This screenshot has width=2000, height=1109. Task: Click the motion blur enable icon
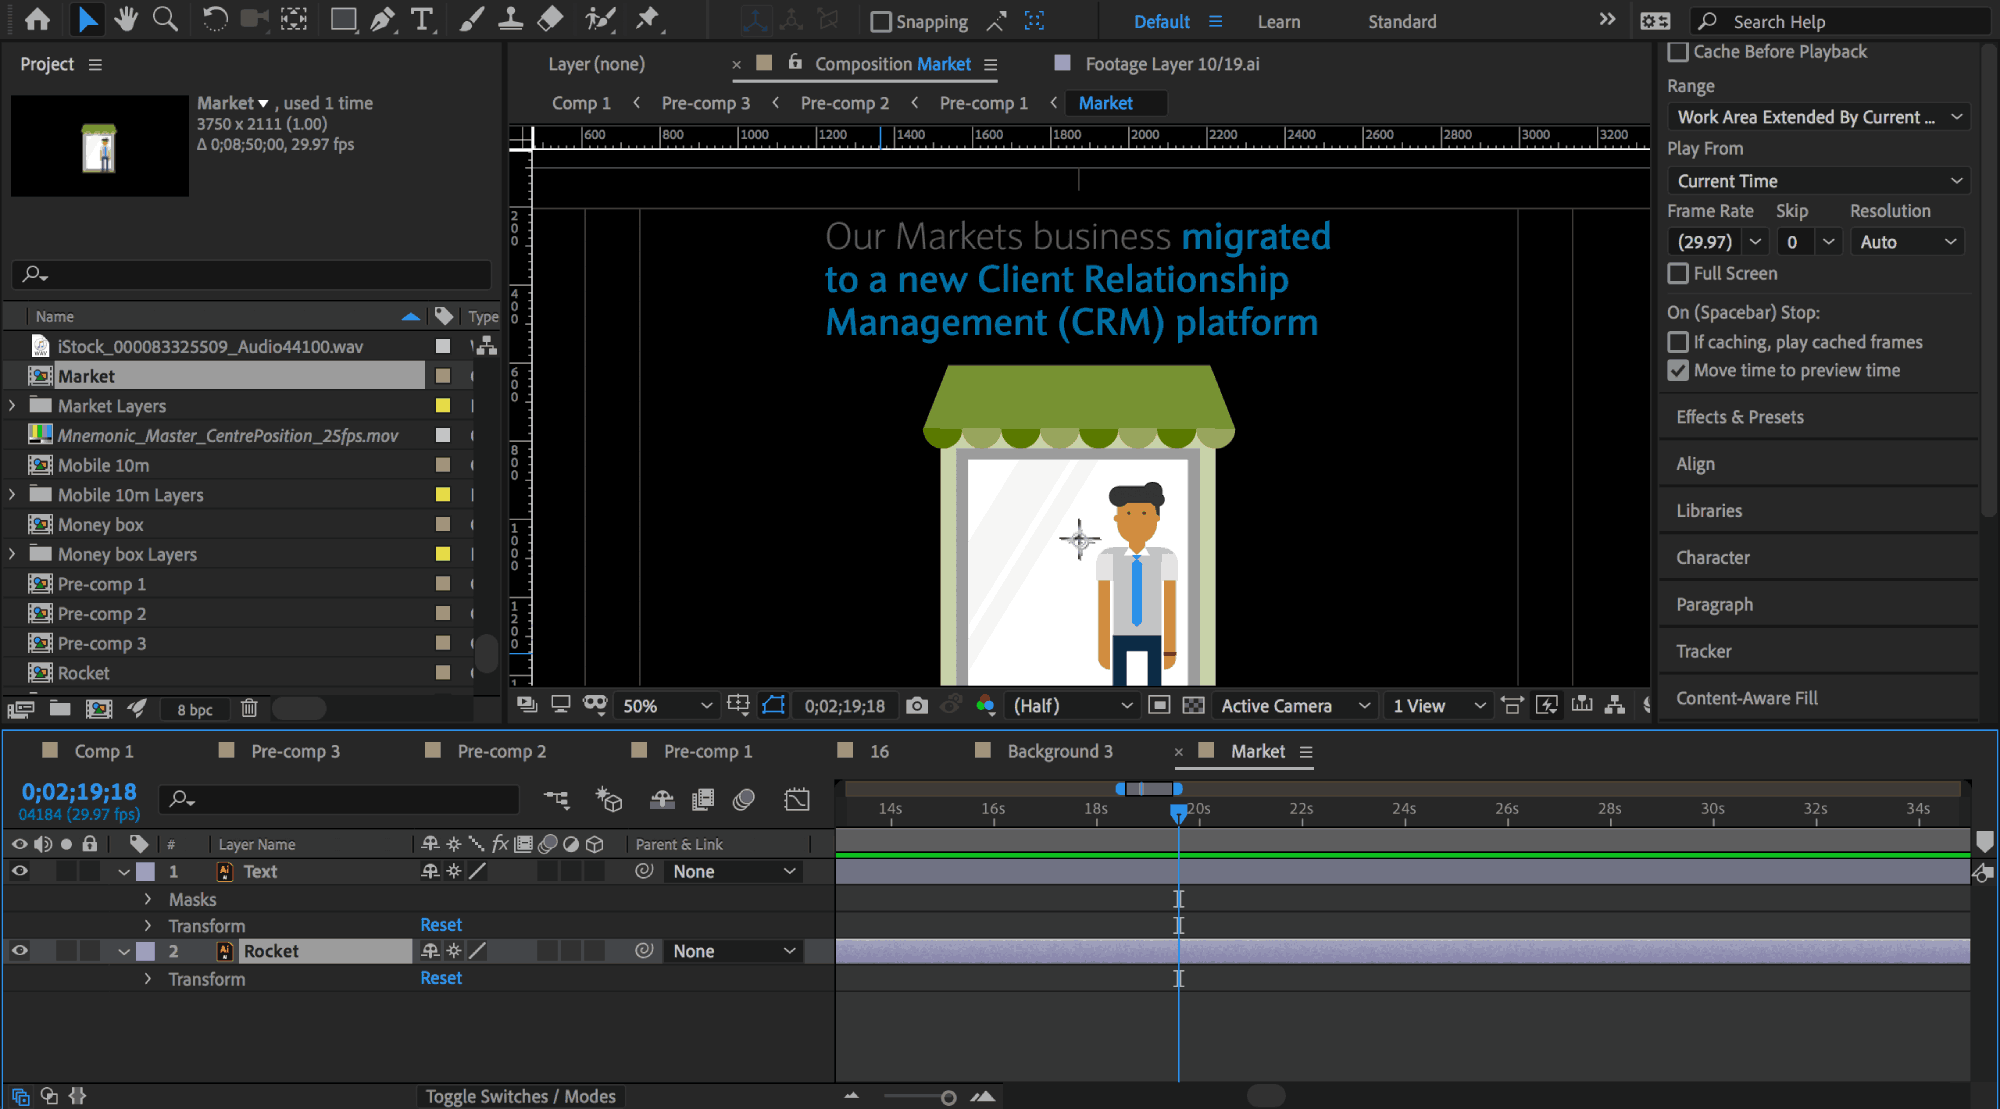(743, 799)
